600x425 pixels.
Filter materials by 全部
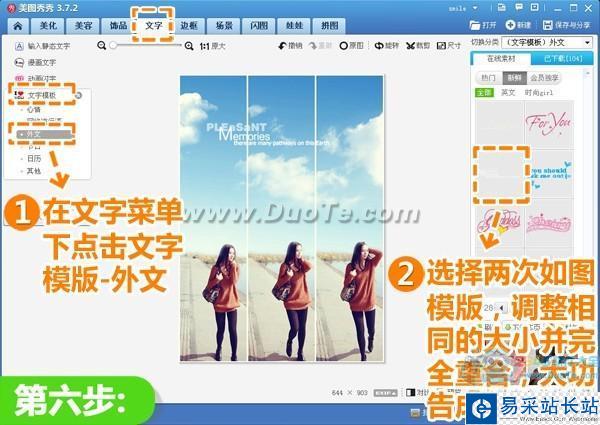(484, 93)
